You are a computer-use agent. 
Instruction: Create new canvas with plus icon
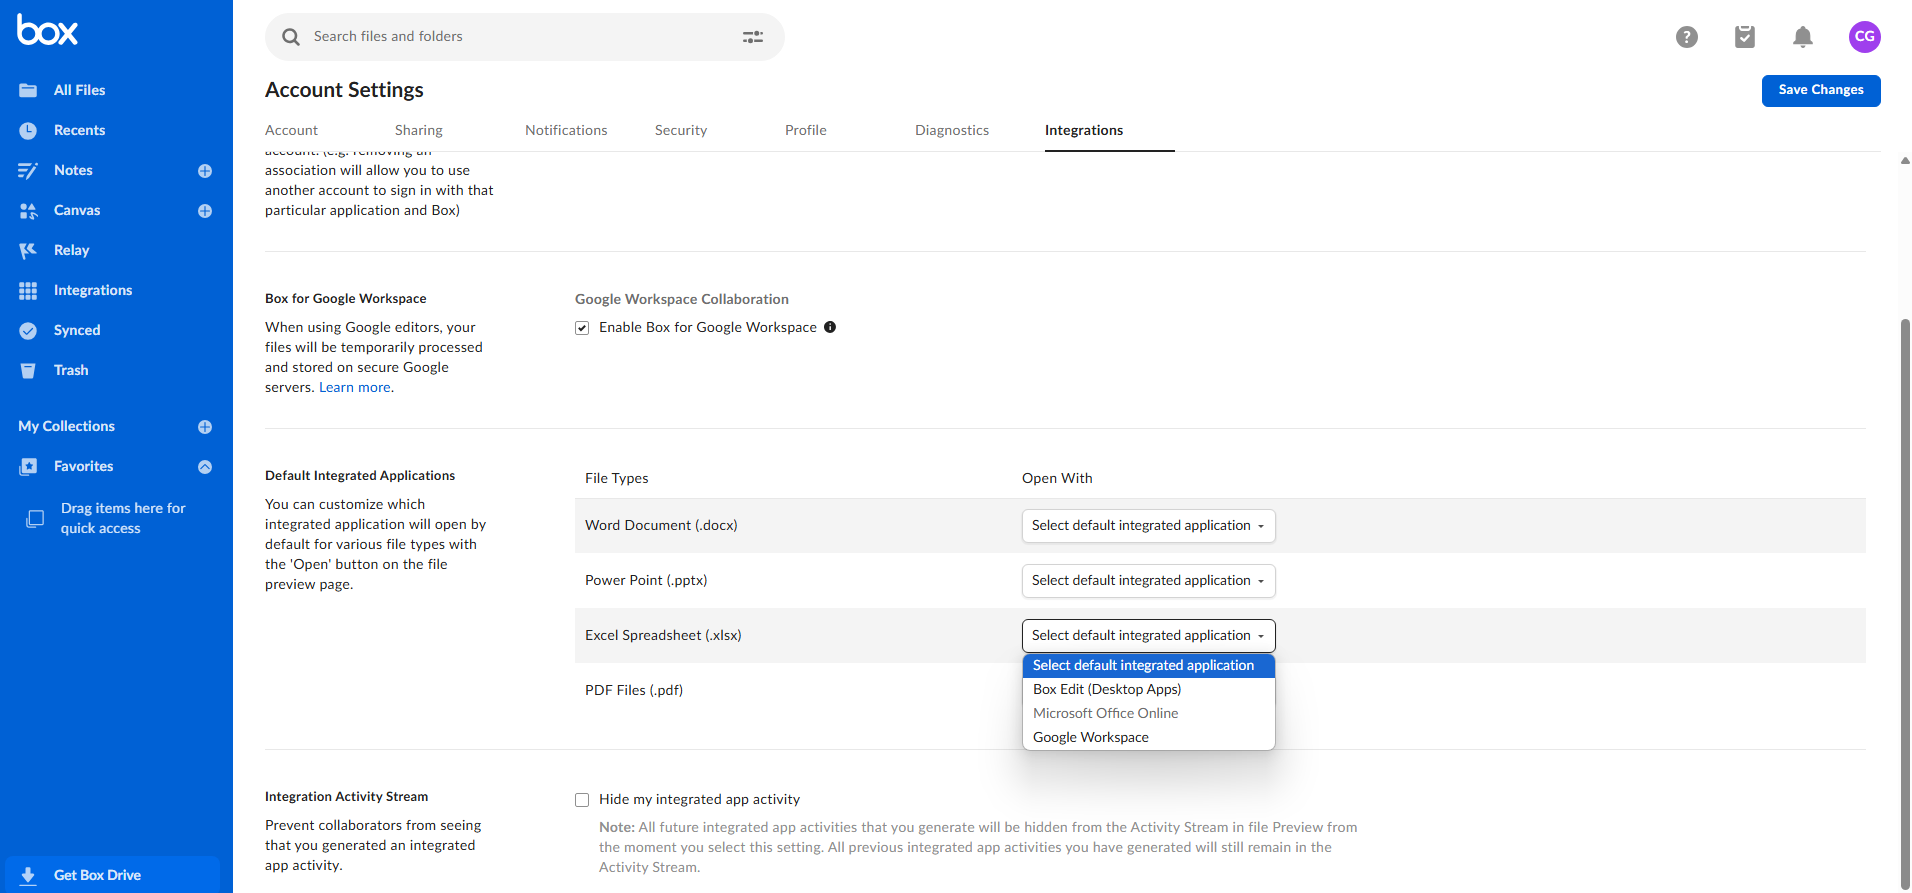(205, 211)
